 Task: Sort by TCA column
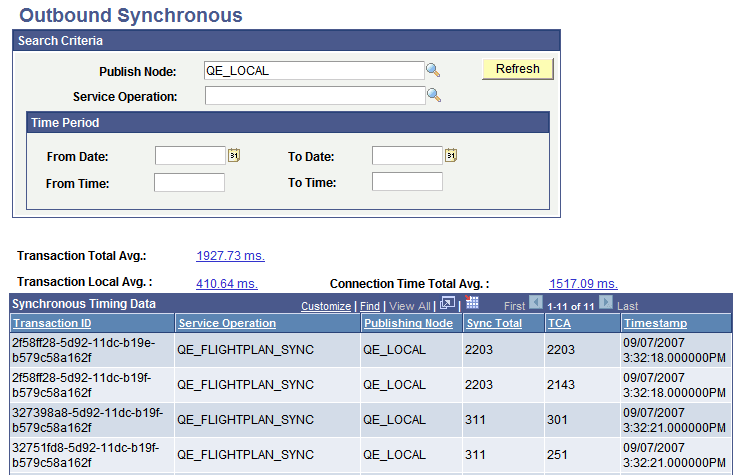click(x=559, y=323)
